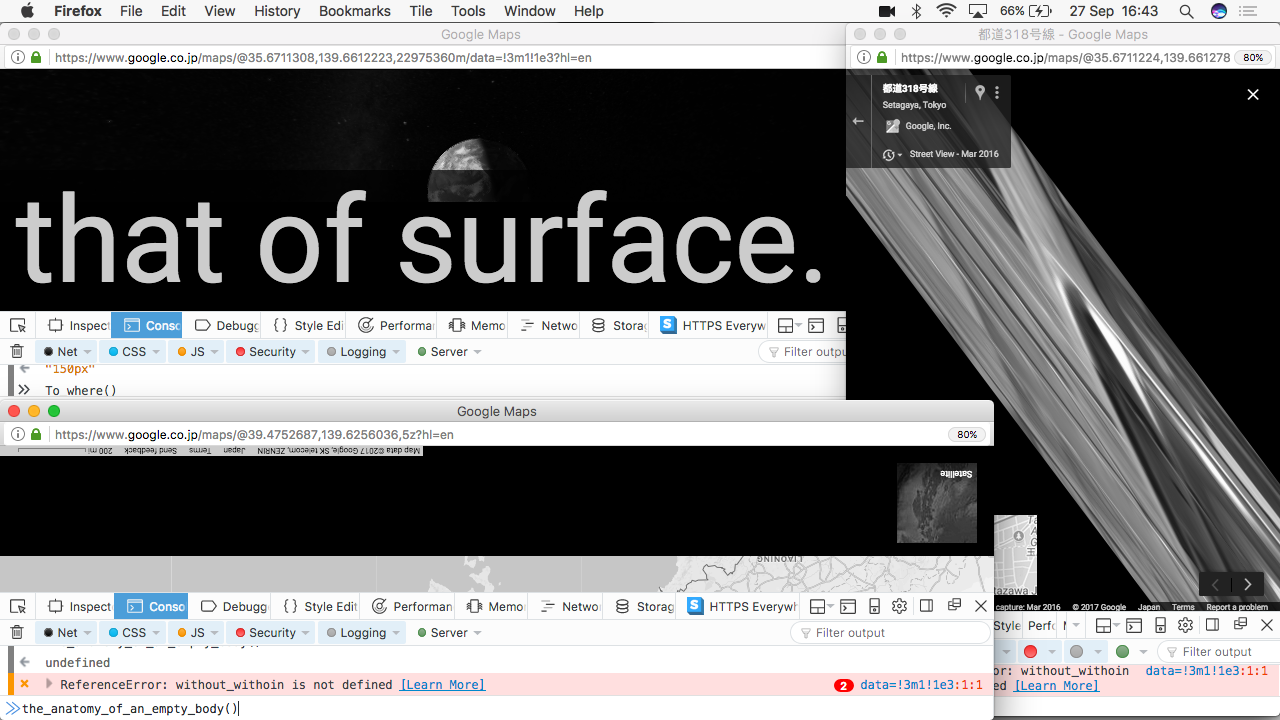Viewport: 1280px width, 720px height.
Task: Show previous Street View image arrow
Action: 1215,585
